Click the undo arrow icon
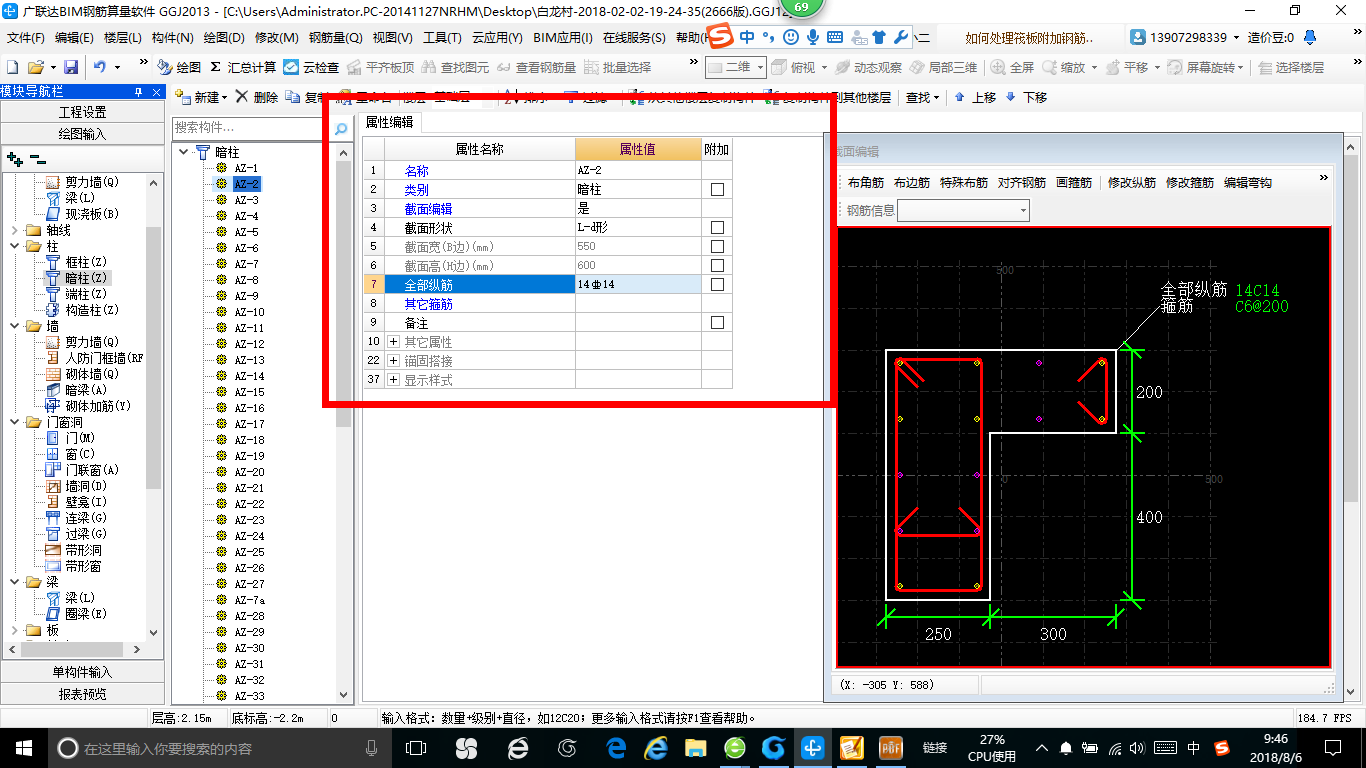 (100, 67)
